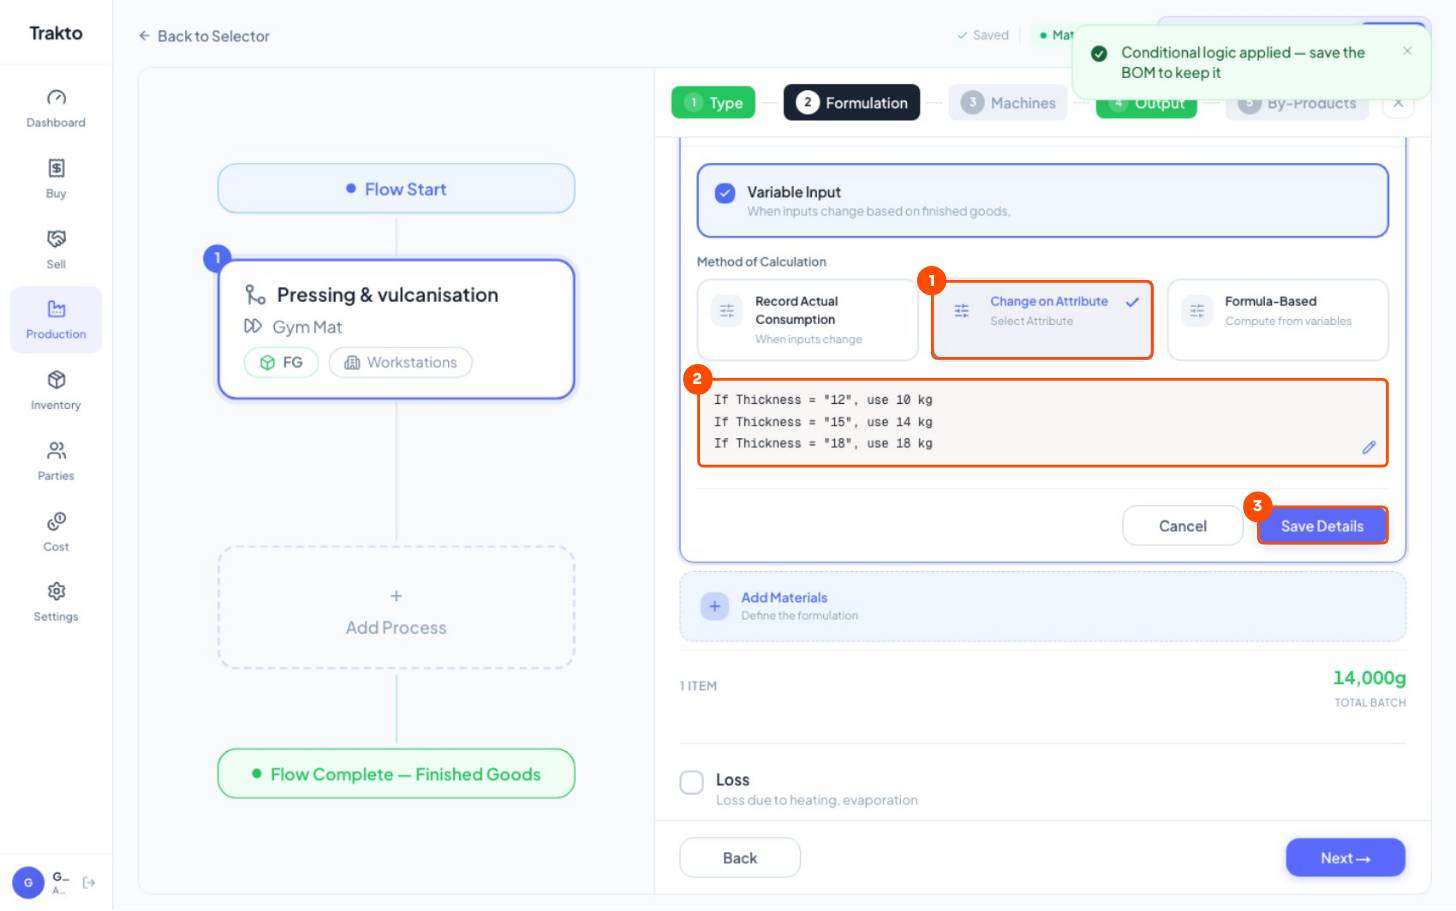Select the Production sidebar item
The image size is (1456, 911).
pos(56,320)
